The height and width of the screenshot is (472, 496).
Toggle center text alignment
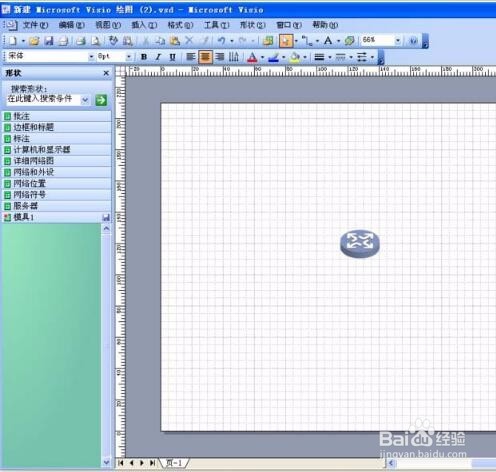205,57
